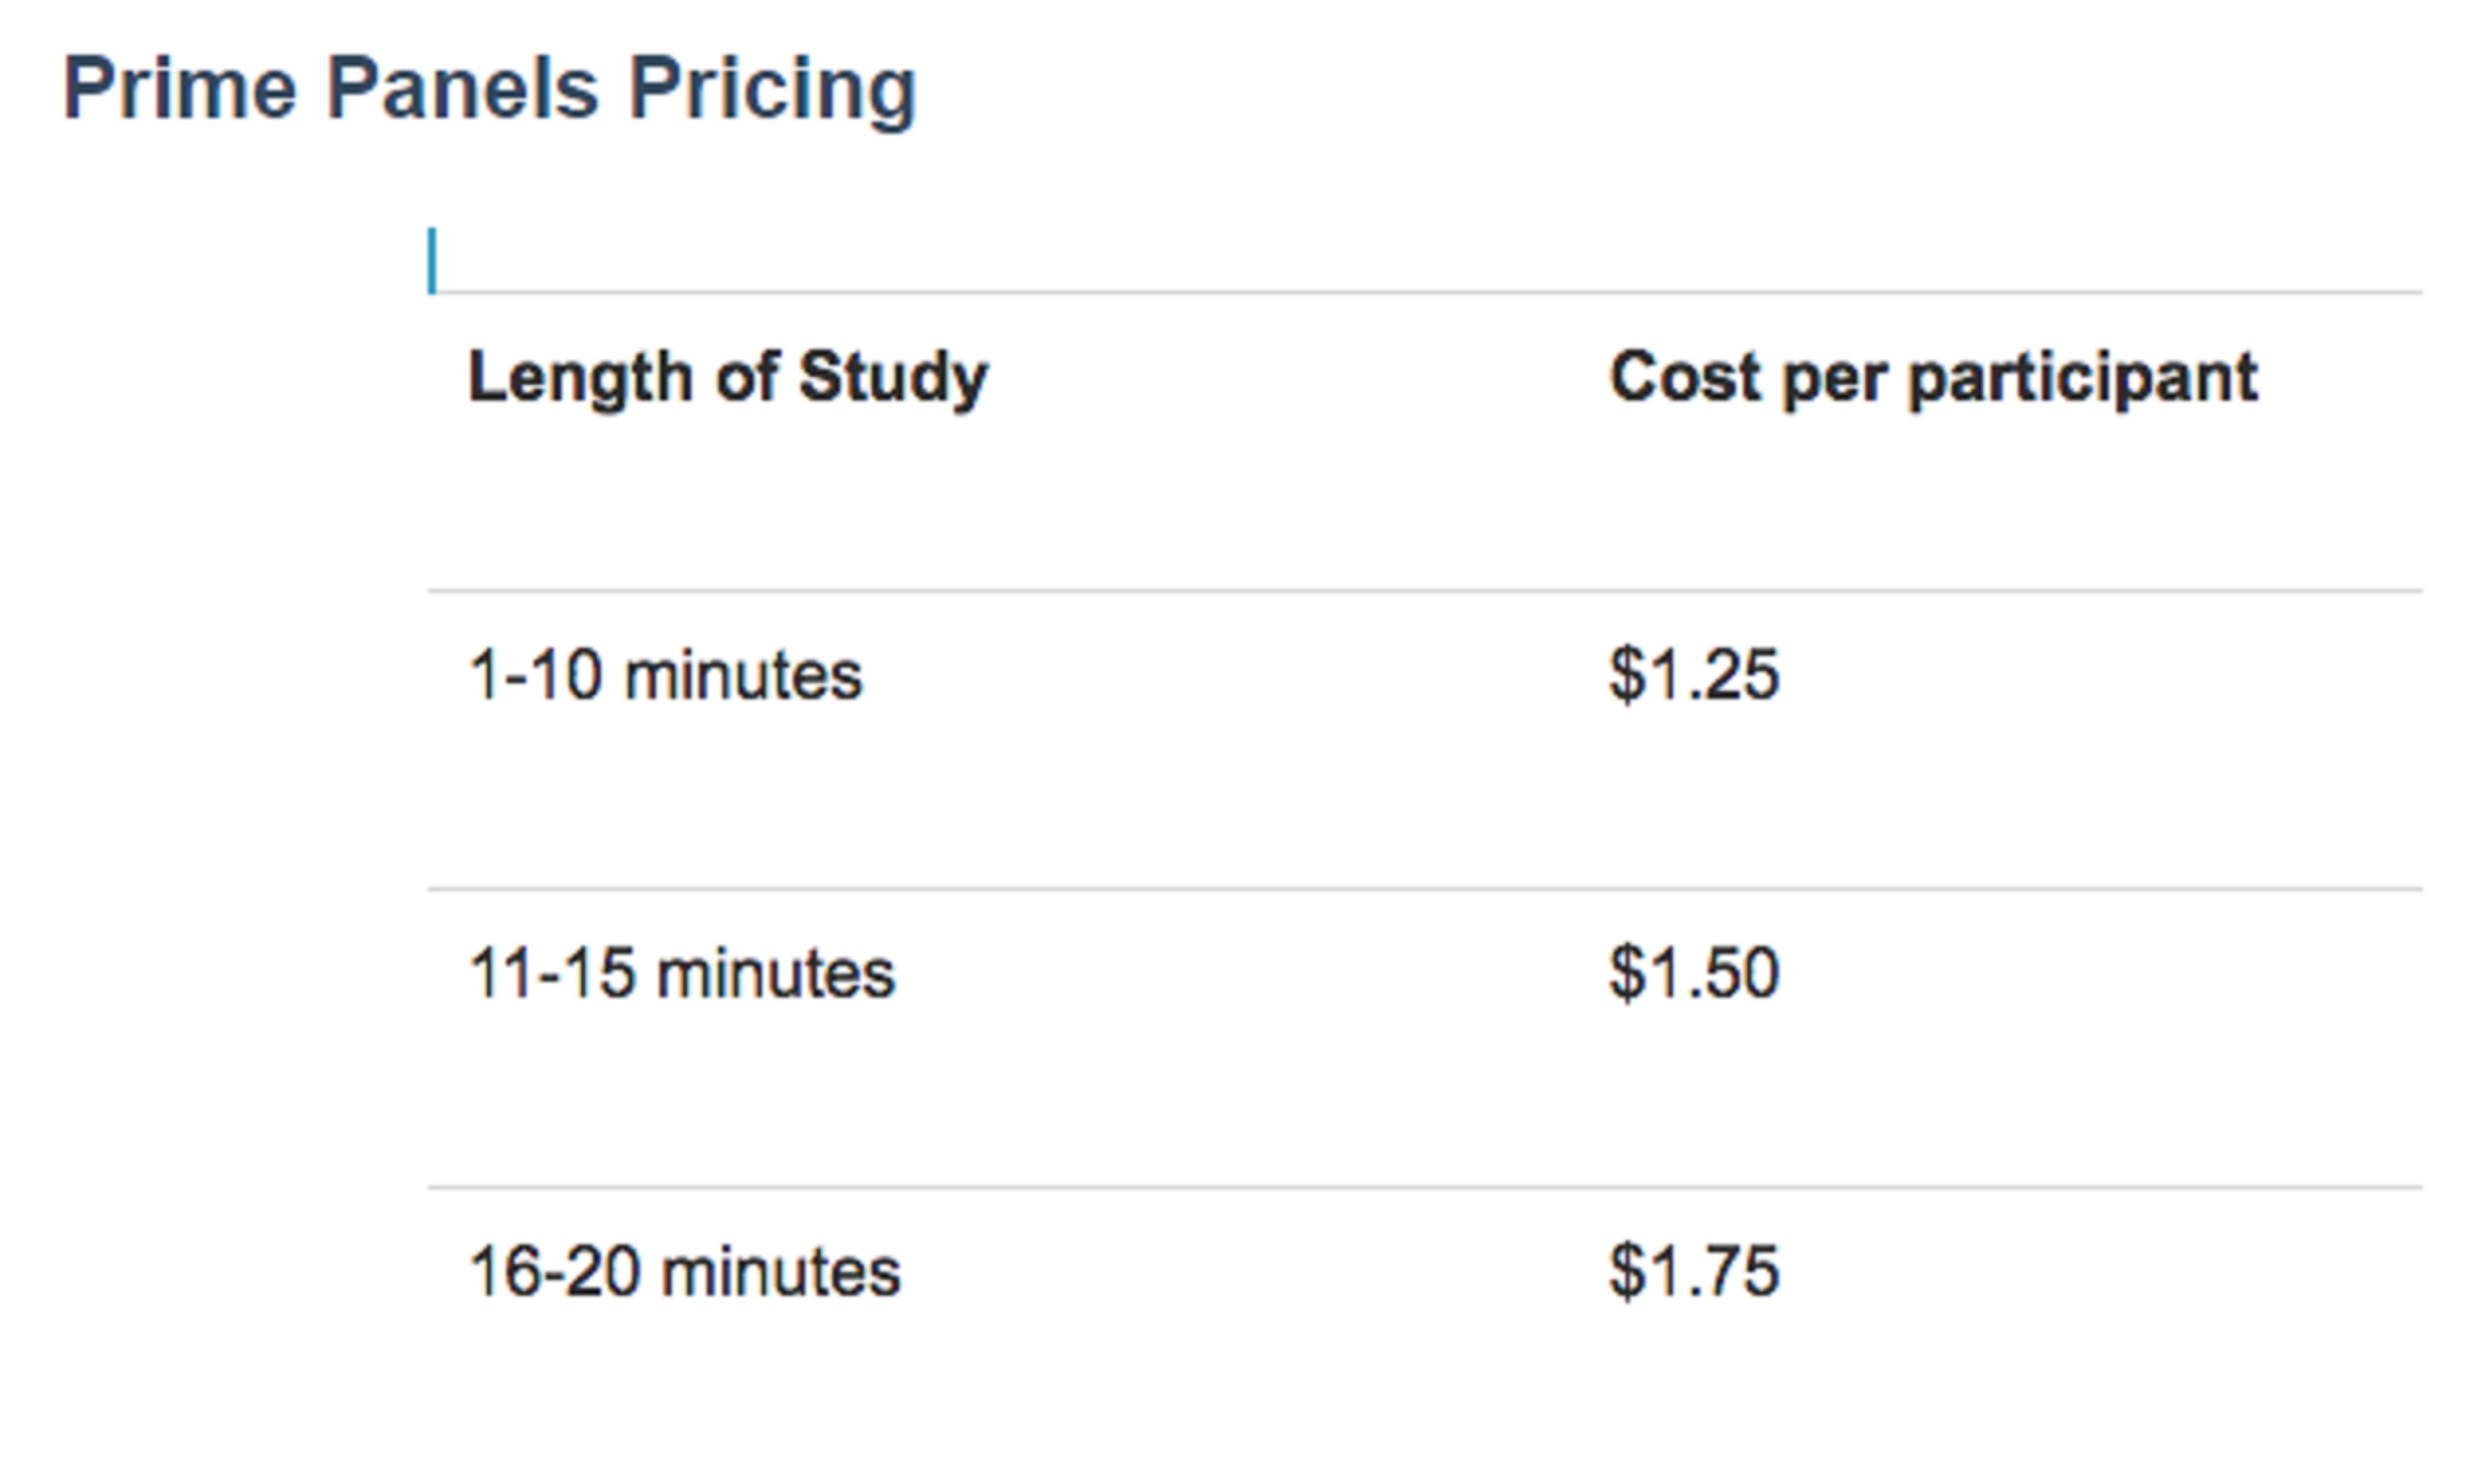Click the word Panels in the heading
Screen dimensions: 2466x1484
[463, 89]
